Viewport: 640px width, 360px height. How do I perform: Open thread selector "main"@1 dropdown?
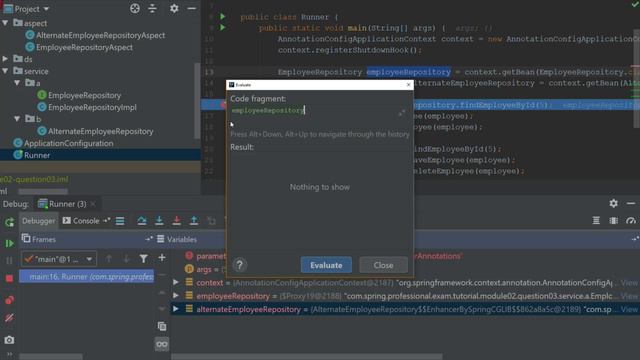[59, 259]
